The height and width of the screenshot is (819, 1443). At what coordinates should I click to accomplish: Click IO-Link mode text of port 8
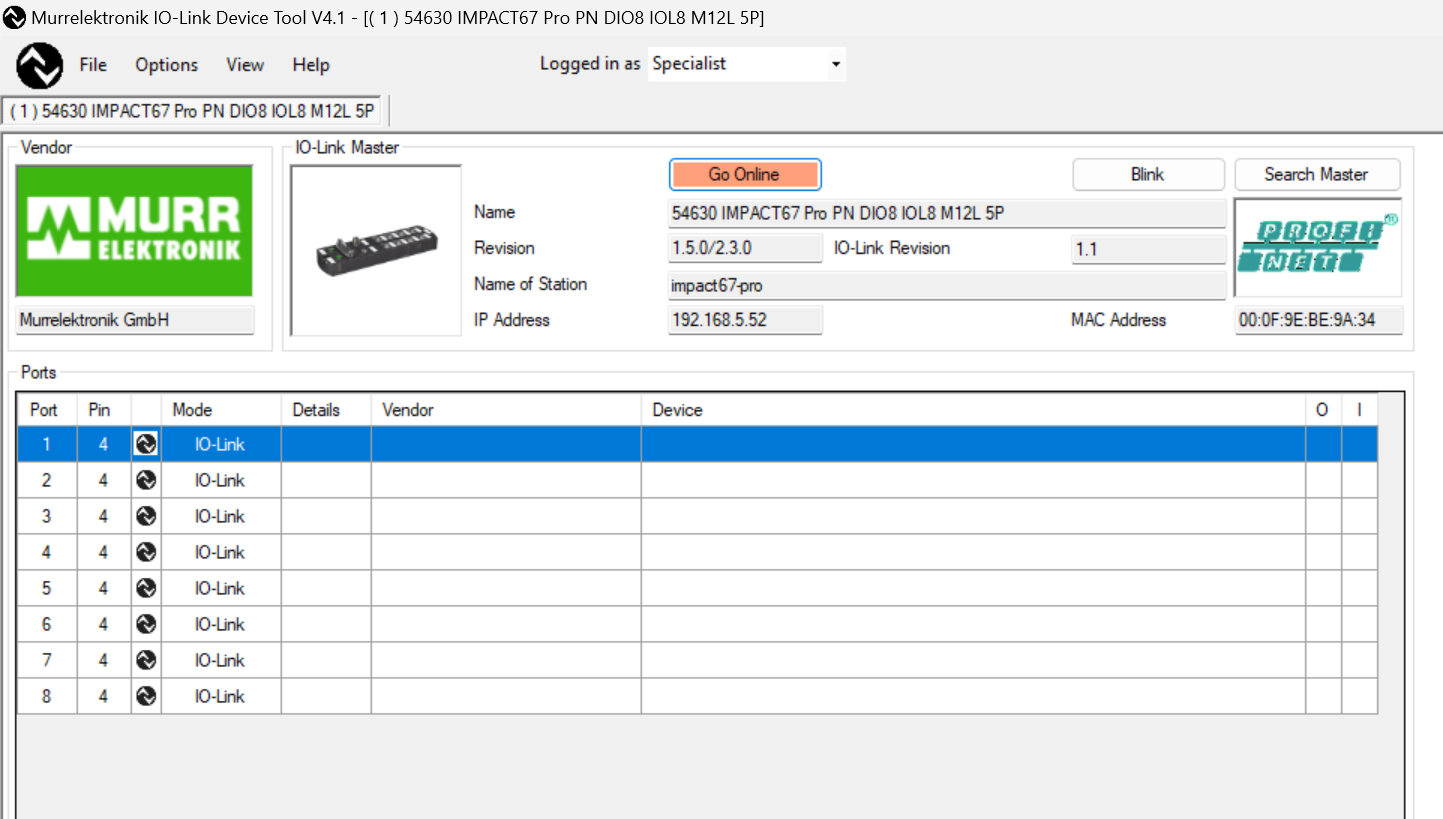click(x=220, y=696)
